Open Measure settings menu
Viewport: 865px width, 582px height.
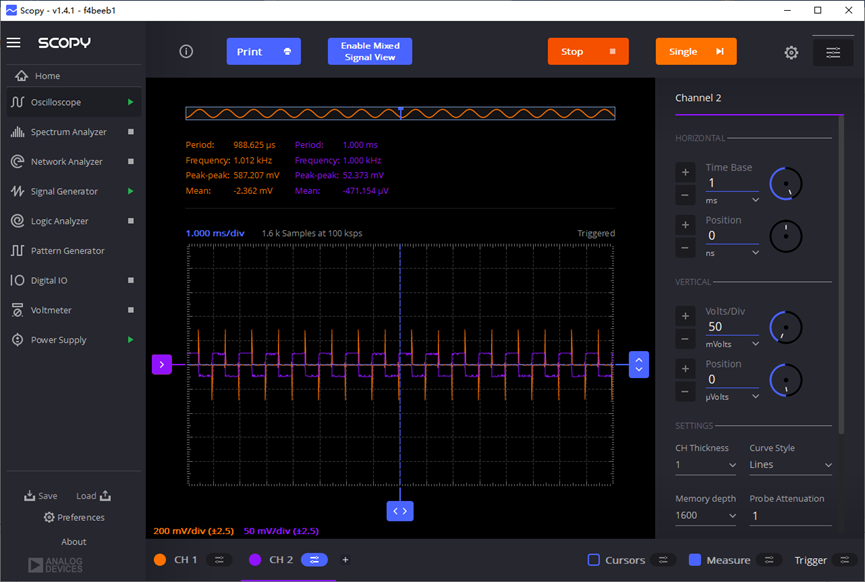(769, 560)
